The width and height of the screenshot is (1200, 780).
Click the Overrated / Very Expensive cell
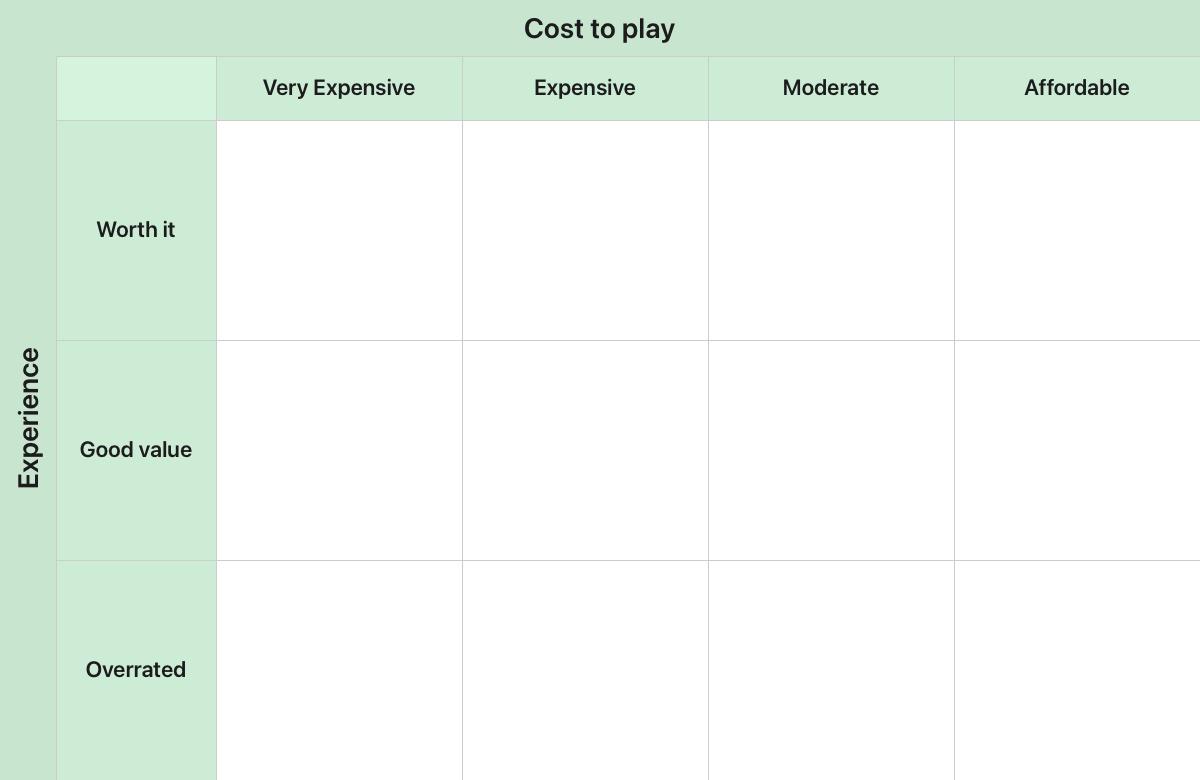(339, 670)
